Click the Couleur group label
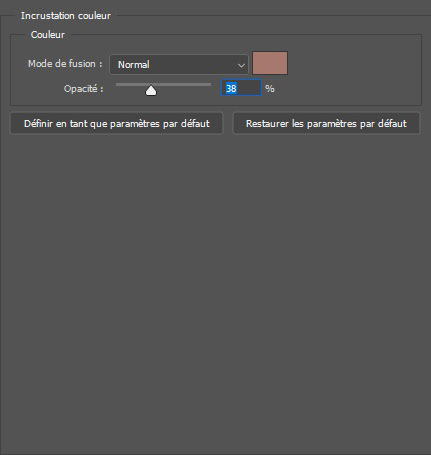 pos(48,35)
